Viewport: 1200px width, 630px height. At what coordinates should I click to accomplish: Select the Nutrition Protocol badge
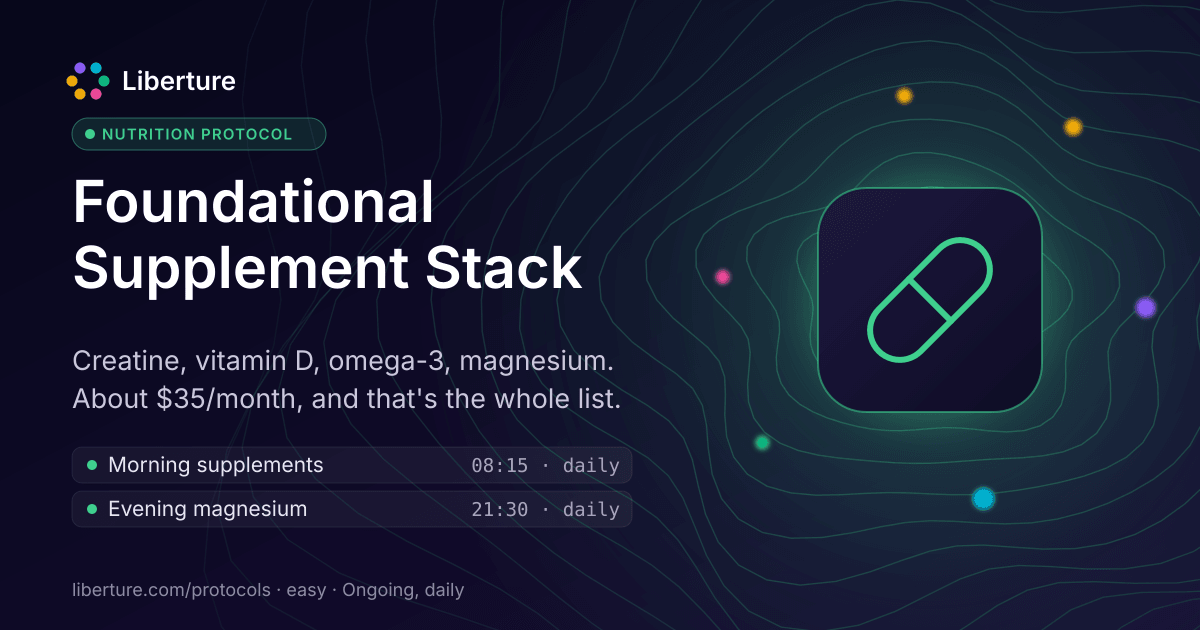tap(199, 134)
